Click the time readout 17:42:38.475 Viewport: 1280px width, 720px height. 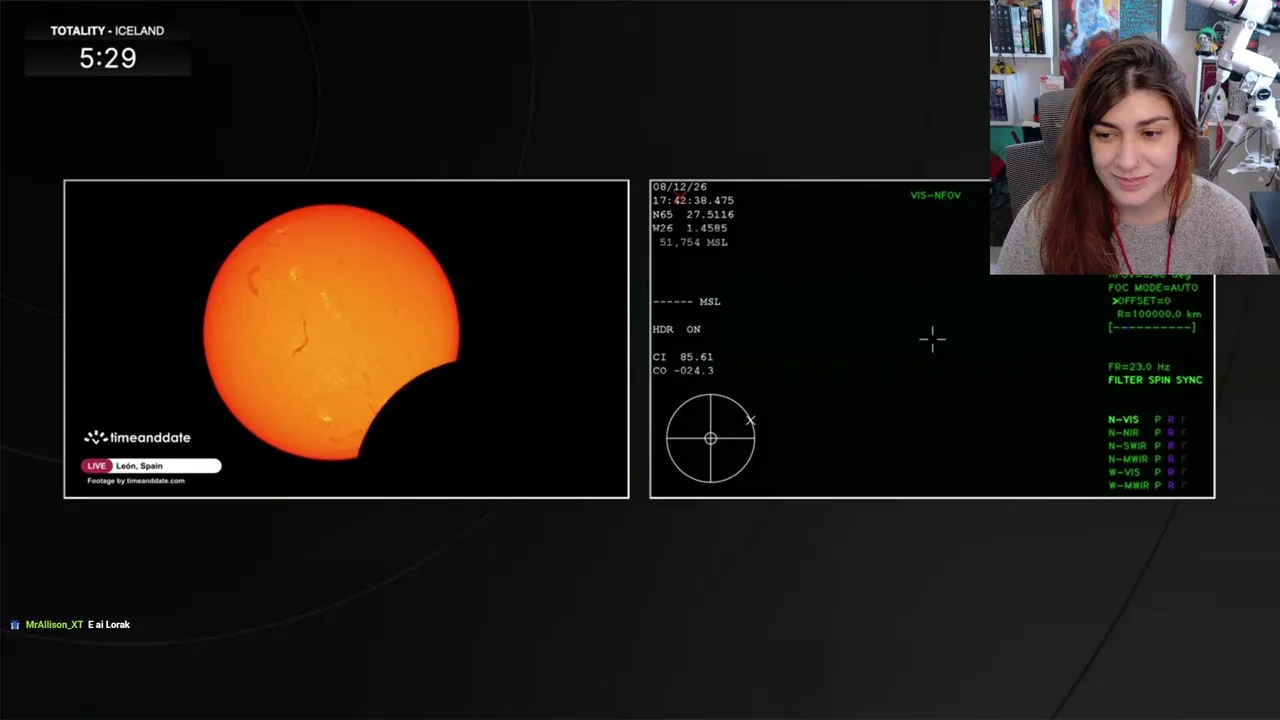[693, 201]
